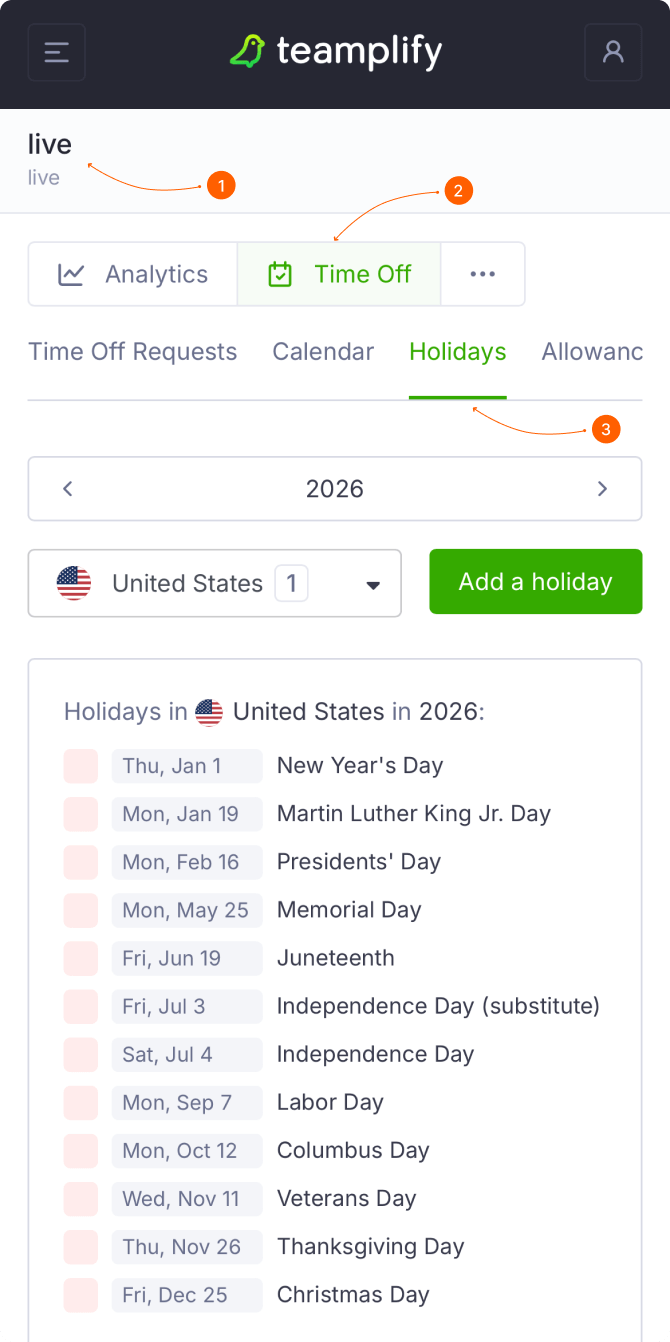Viewport: 670px width, 1342px height.
Task: Toggle the Thanksgiving Day color box
Action: click(x=81, y=1247)
